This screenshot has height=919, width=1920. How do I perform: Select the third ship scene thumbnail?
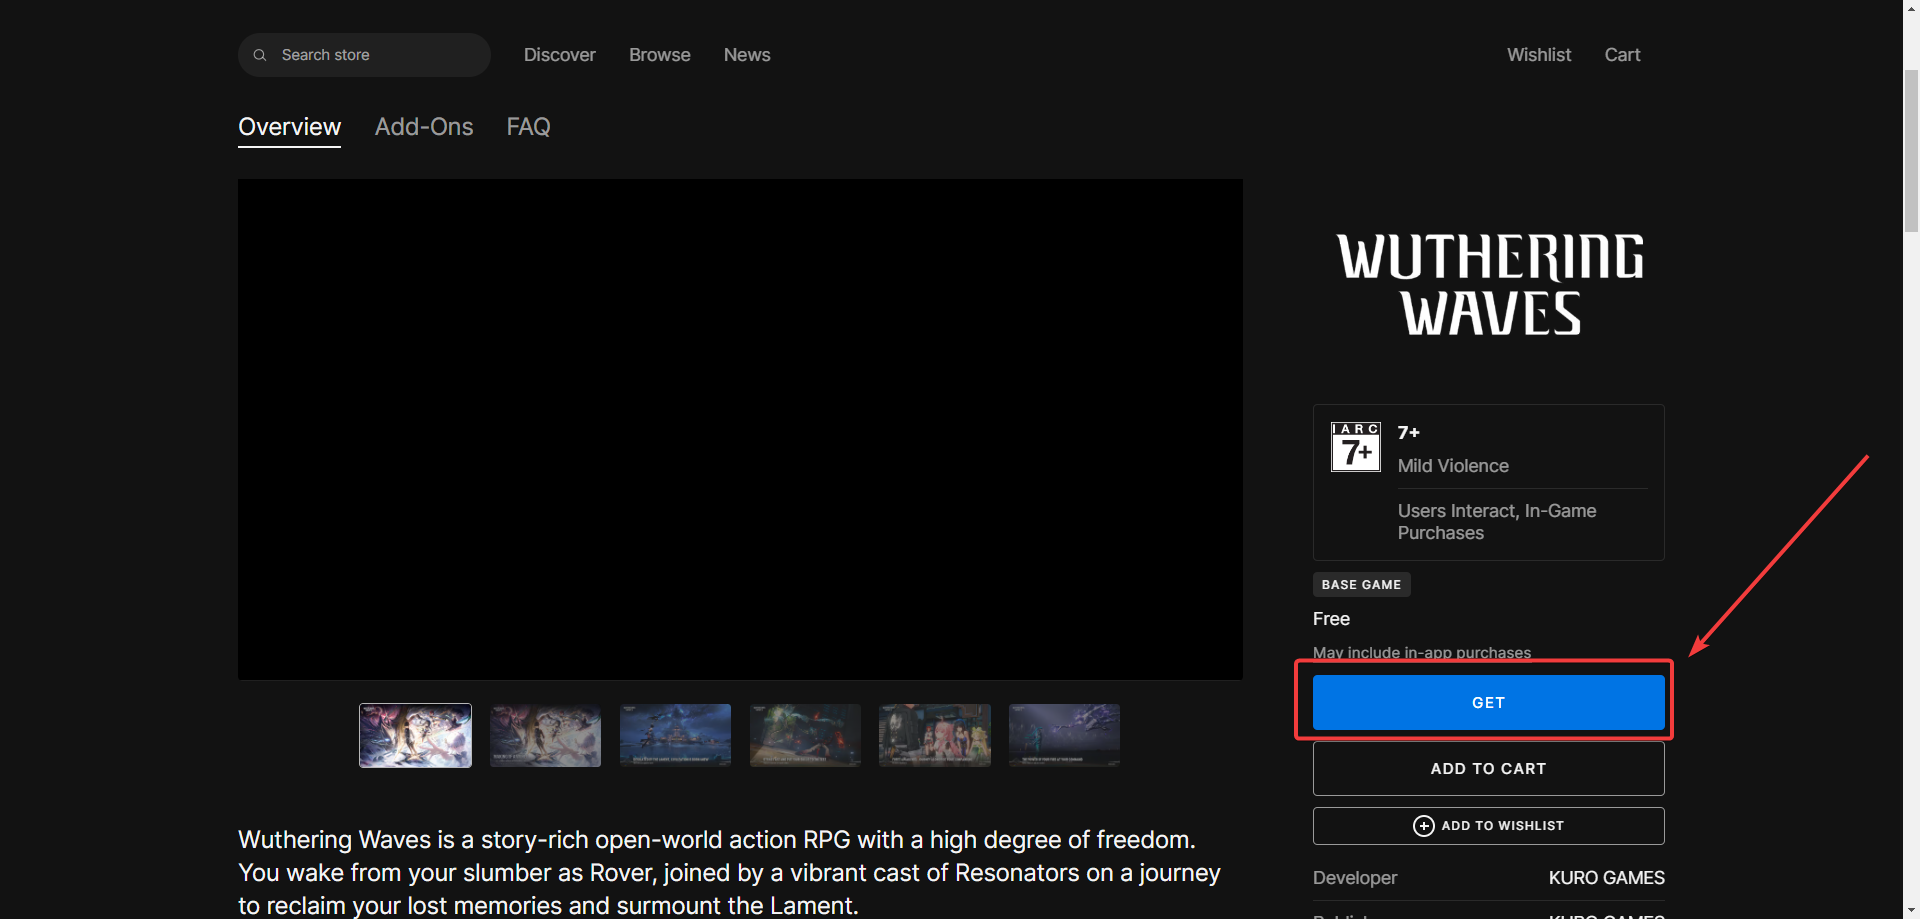click(675, 736)
